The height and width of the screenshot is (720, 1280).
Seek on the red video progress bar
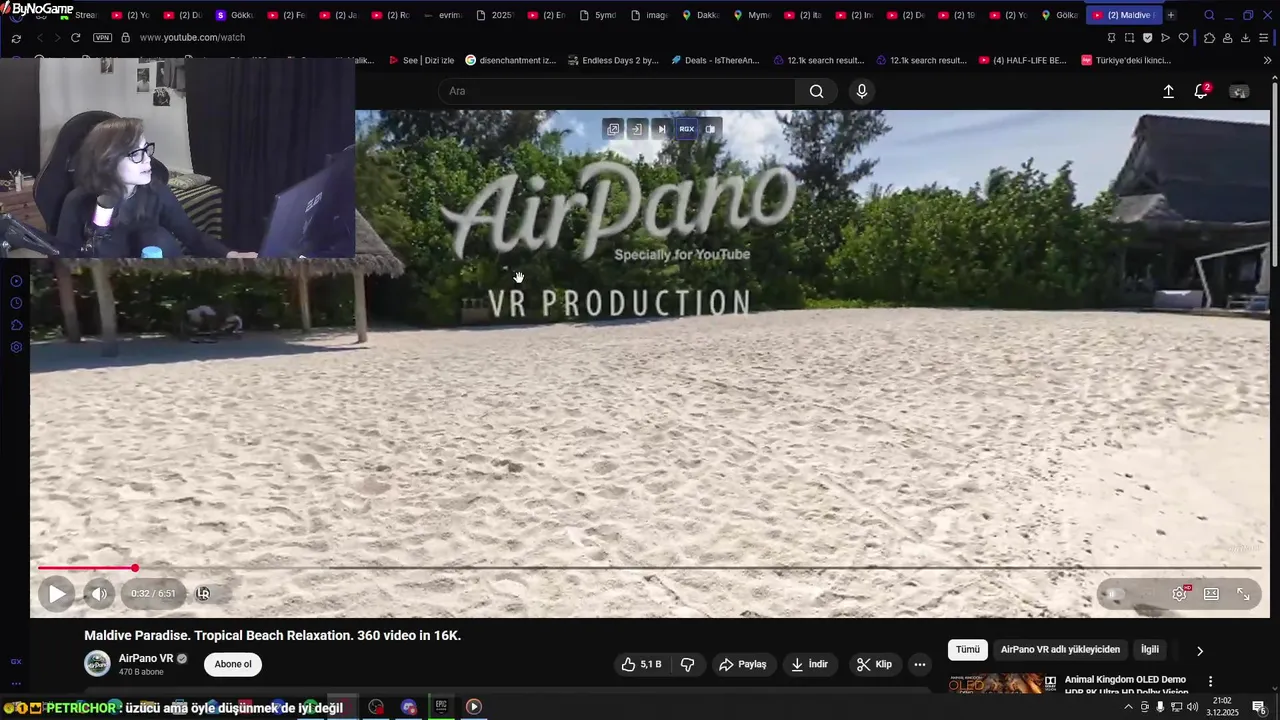click(648, 568)
